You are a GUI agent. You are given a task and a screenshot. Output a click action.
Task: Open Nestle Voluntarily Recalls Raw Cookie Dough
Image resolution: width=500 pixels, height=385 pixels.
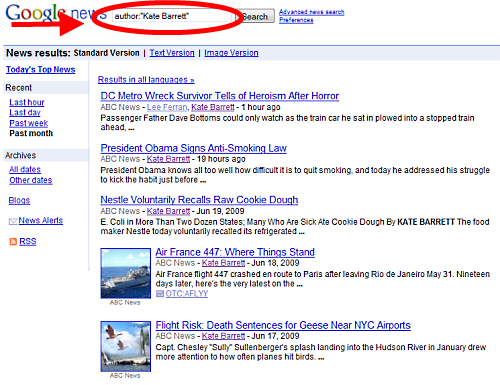[199, 200]
